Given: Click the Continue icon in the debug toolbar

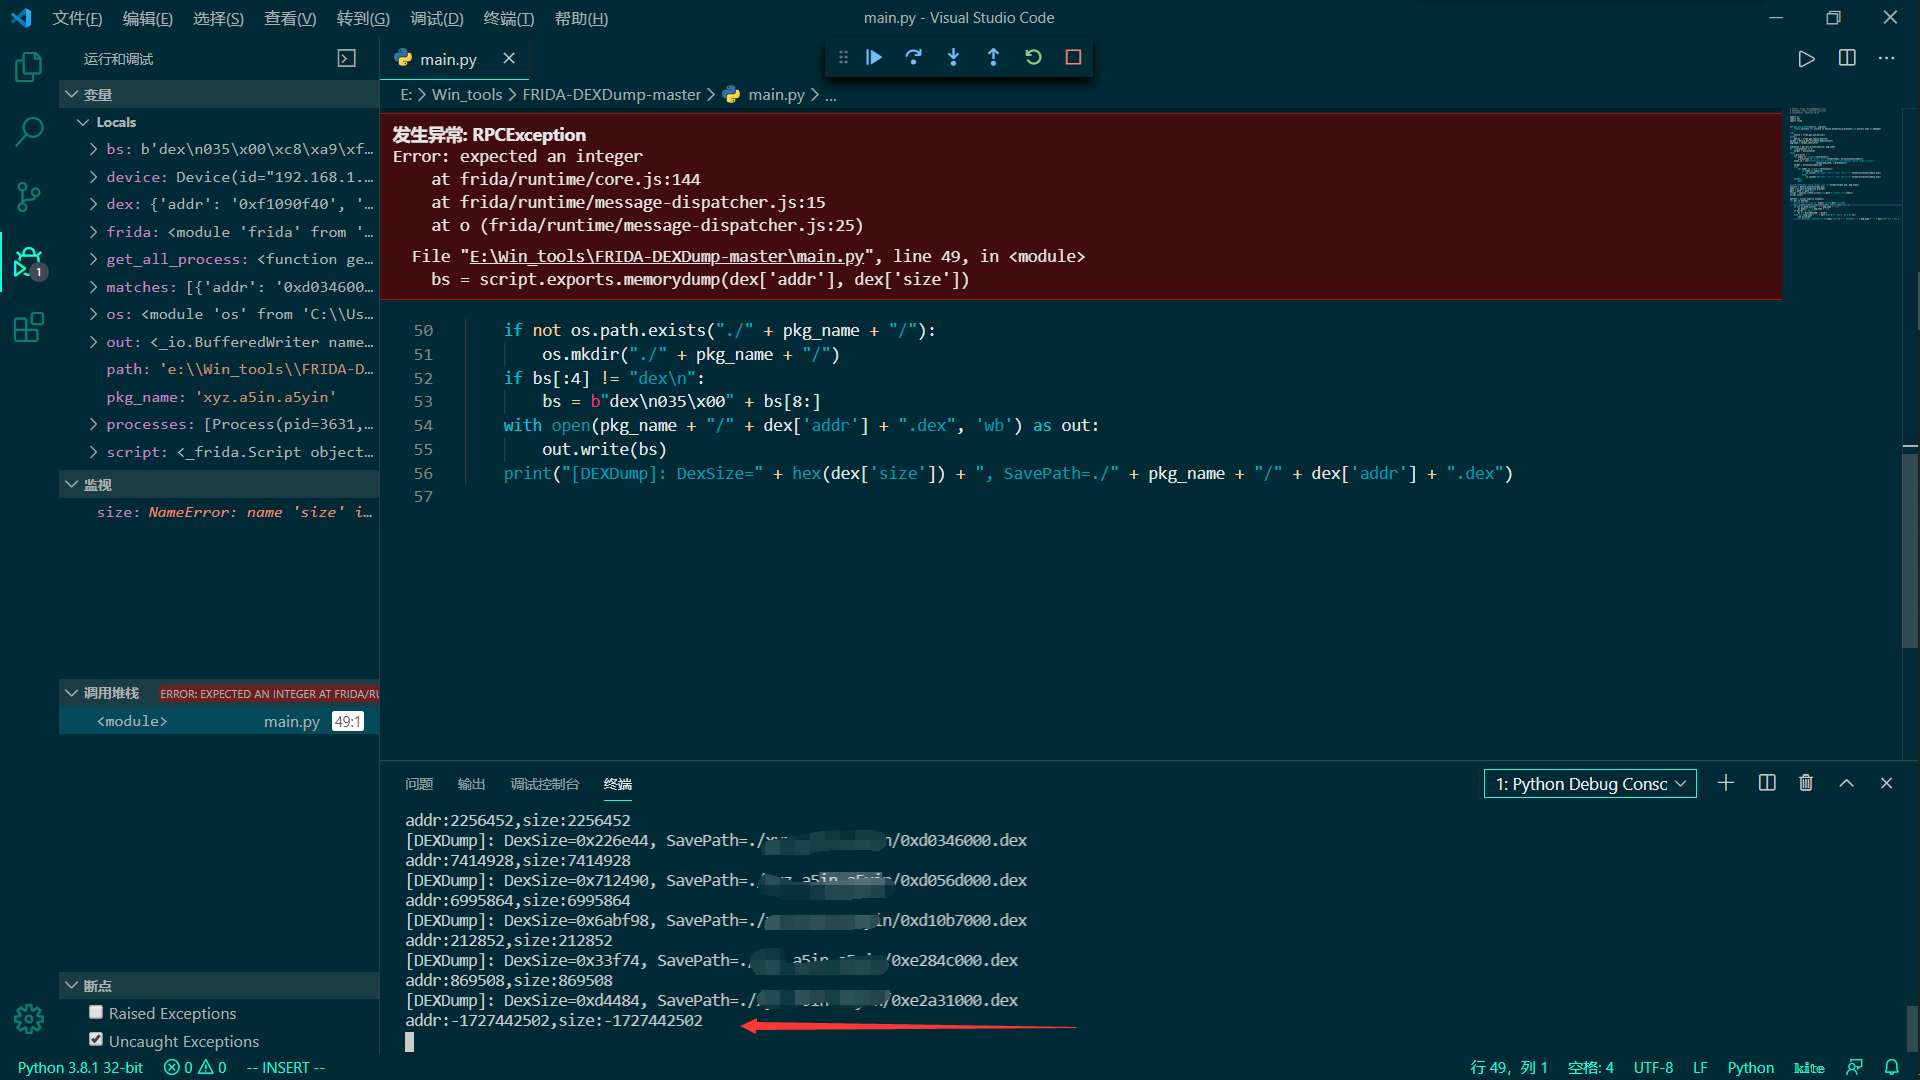Looking at the screenshot, I should tap(873, 57).
